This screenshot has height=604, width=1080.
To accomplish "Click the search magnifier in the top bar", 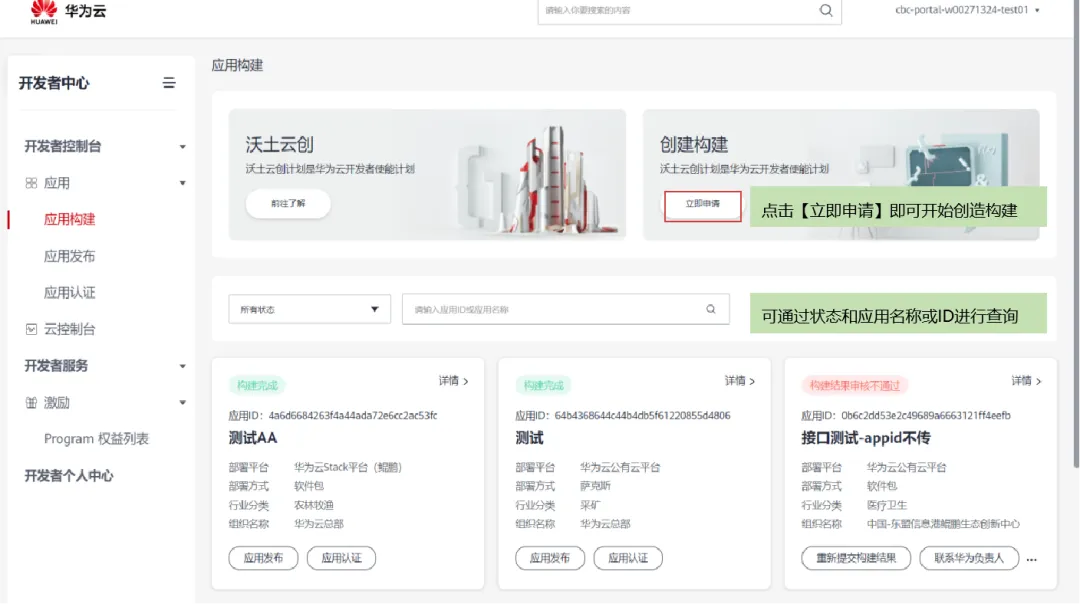I will (826, 10).
